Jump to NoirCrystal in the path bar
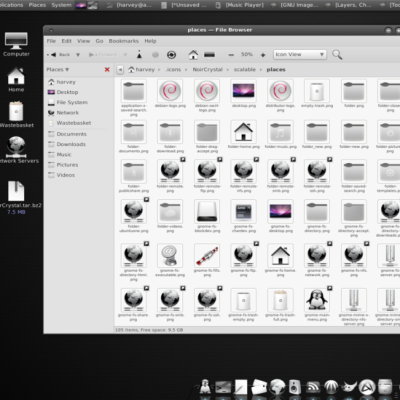 click(207, 70)
